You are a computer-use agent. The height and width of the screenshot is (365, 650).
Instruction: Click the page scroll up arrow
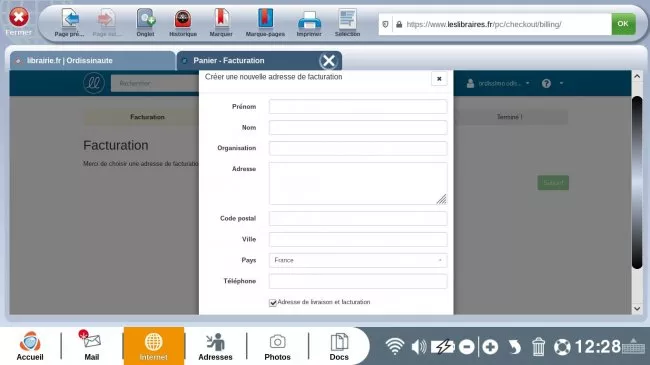[637, 76]
